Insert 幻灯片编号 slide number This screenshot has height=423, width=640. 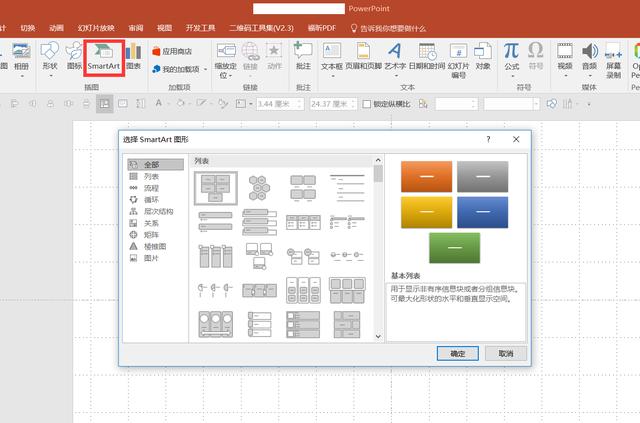click(458, 60)
